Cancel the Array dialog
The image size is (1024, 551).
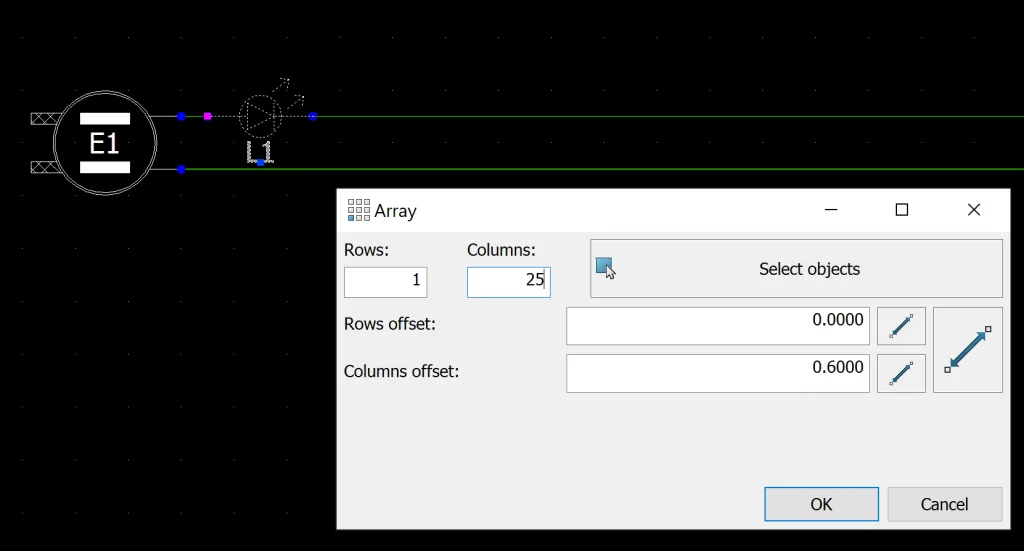click(x=944, y=504)
